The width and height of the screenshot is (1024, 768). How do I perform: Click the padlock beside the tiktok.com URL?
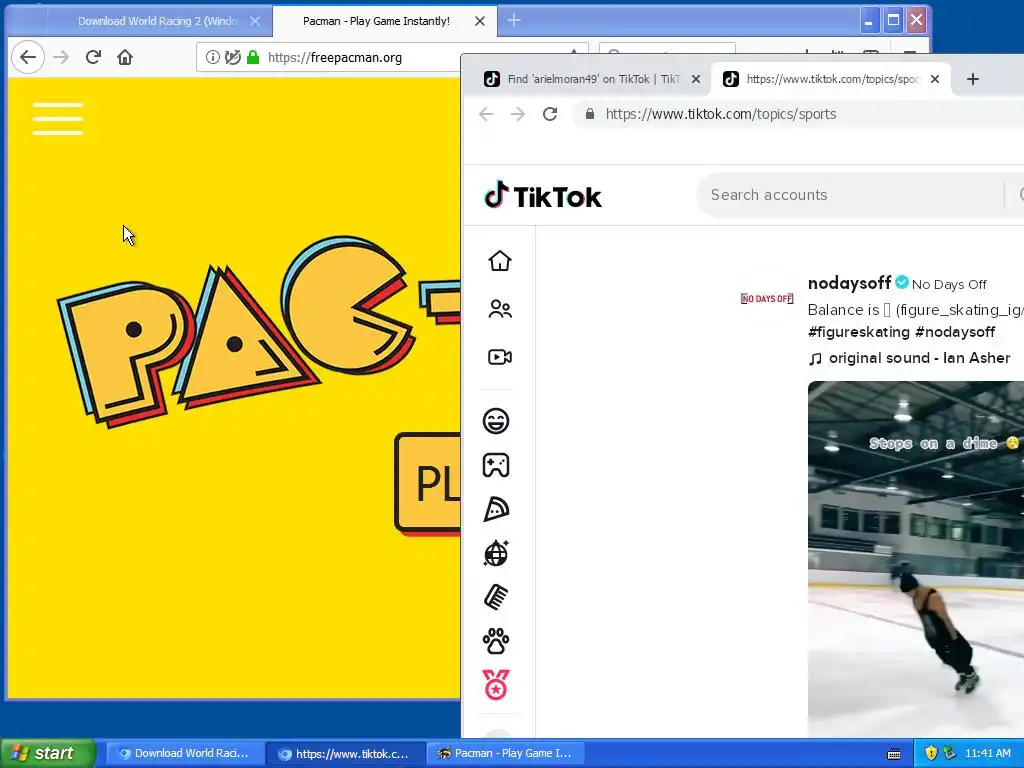(590, 114)
